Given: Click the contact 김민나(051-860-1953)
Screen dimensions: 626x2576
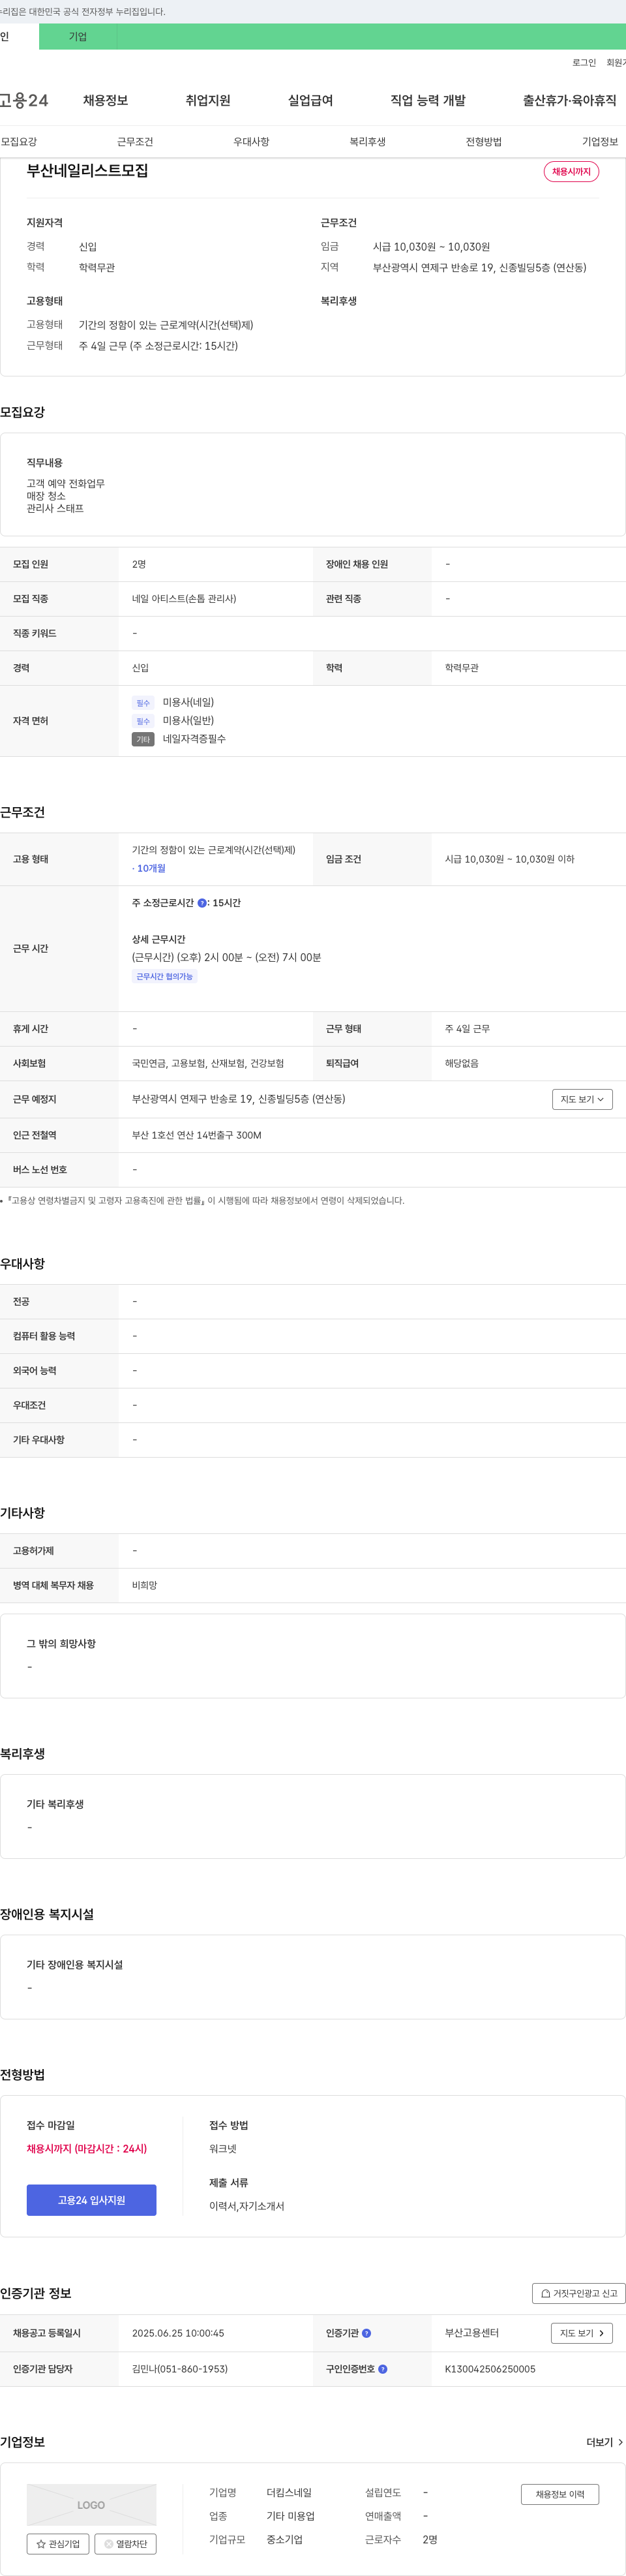Looking at the screenshot, I should pyautogui.click(x=180, y=2369).
